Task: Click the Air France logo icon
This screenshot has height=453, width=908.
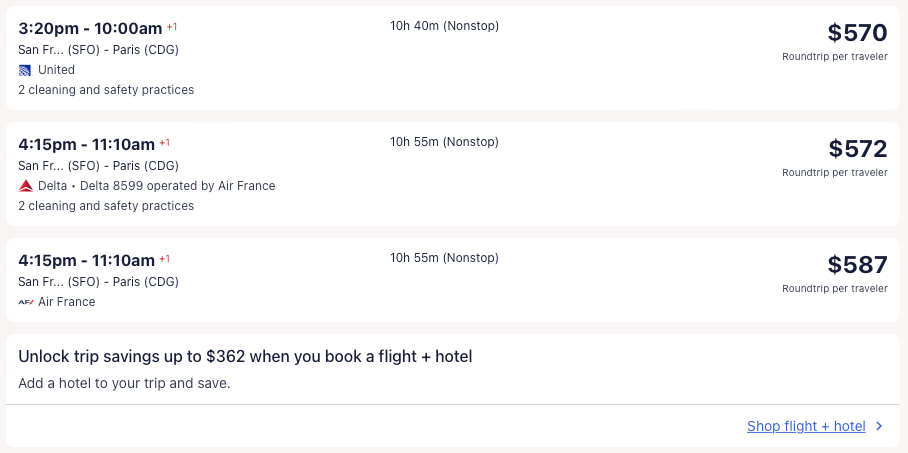Action: 26,302
